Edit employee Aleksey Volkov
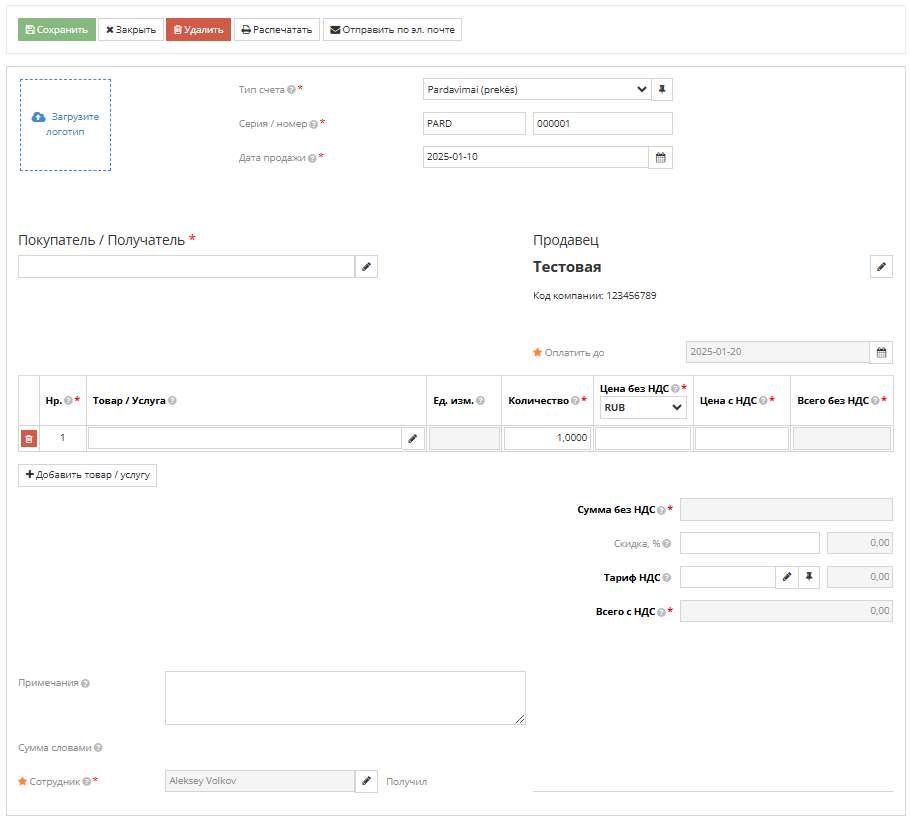 click(366, 781)
